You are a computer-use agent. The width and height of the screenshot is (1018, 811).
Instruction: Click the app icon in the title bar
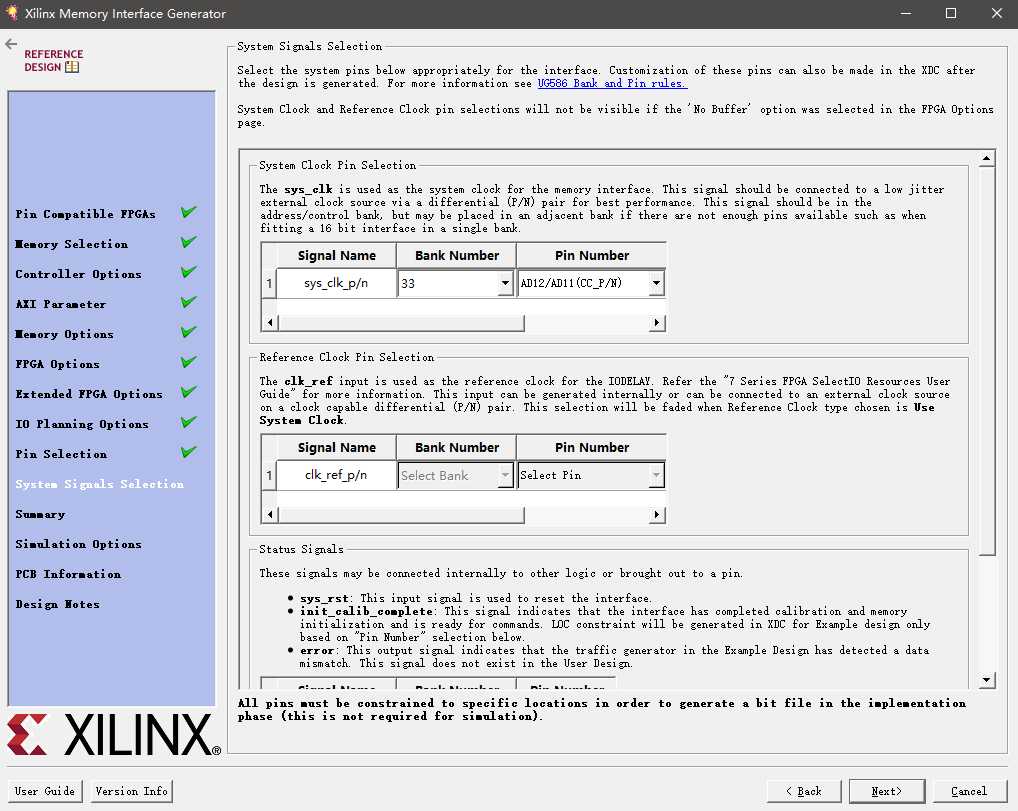pos(11,12)
